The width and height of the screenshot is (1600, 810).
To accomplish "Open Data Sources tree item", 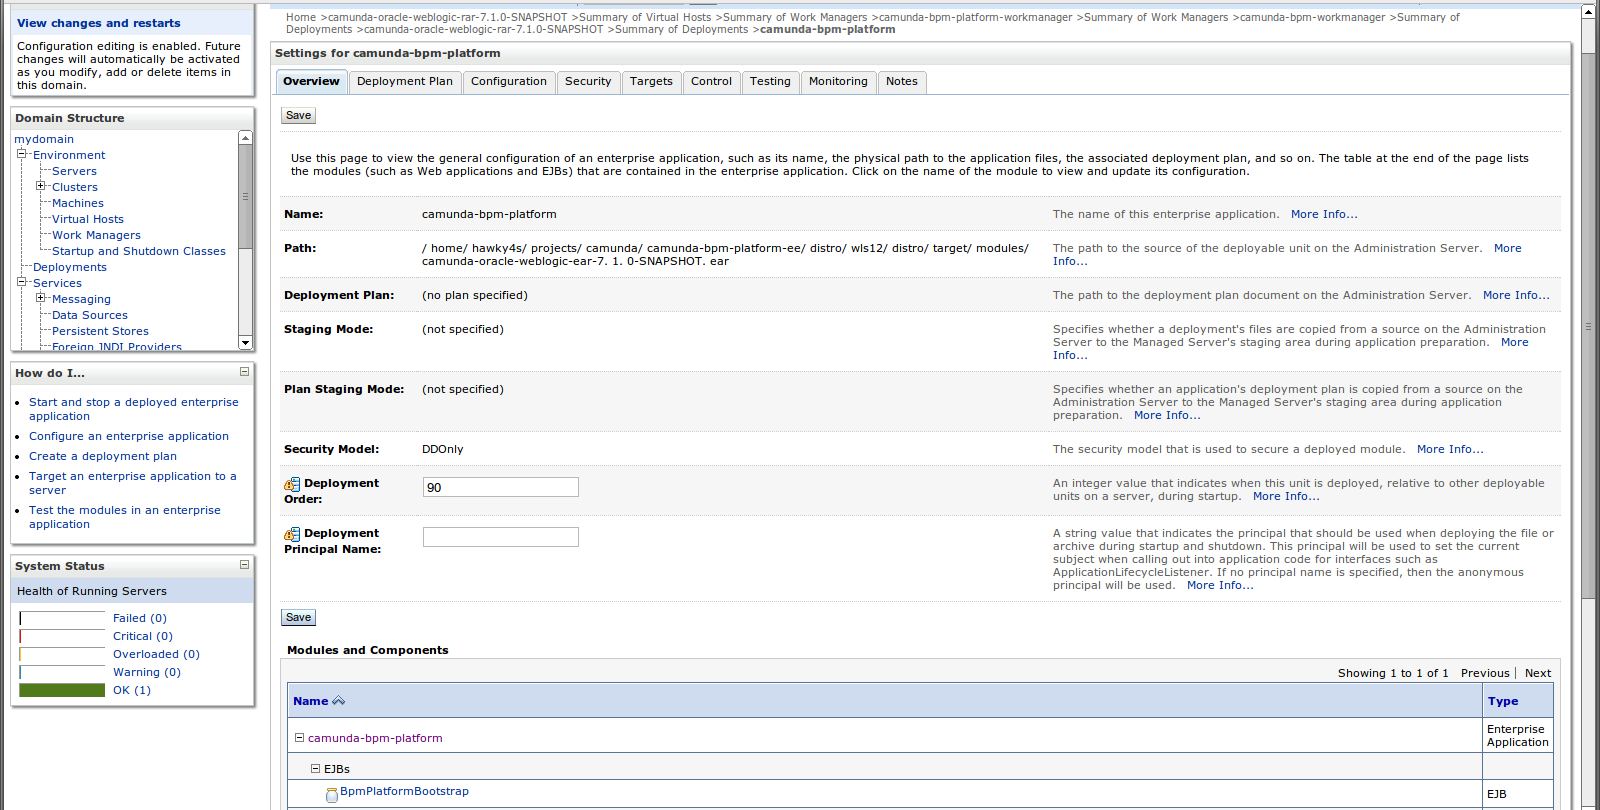I will click(90, 315).
